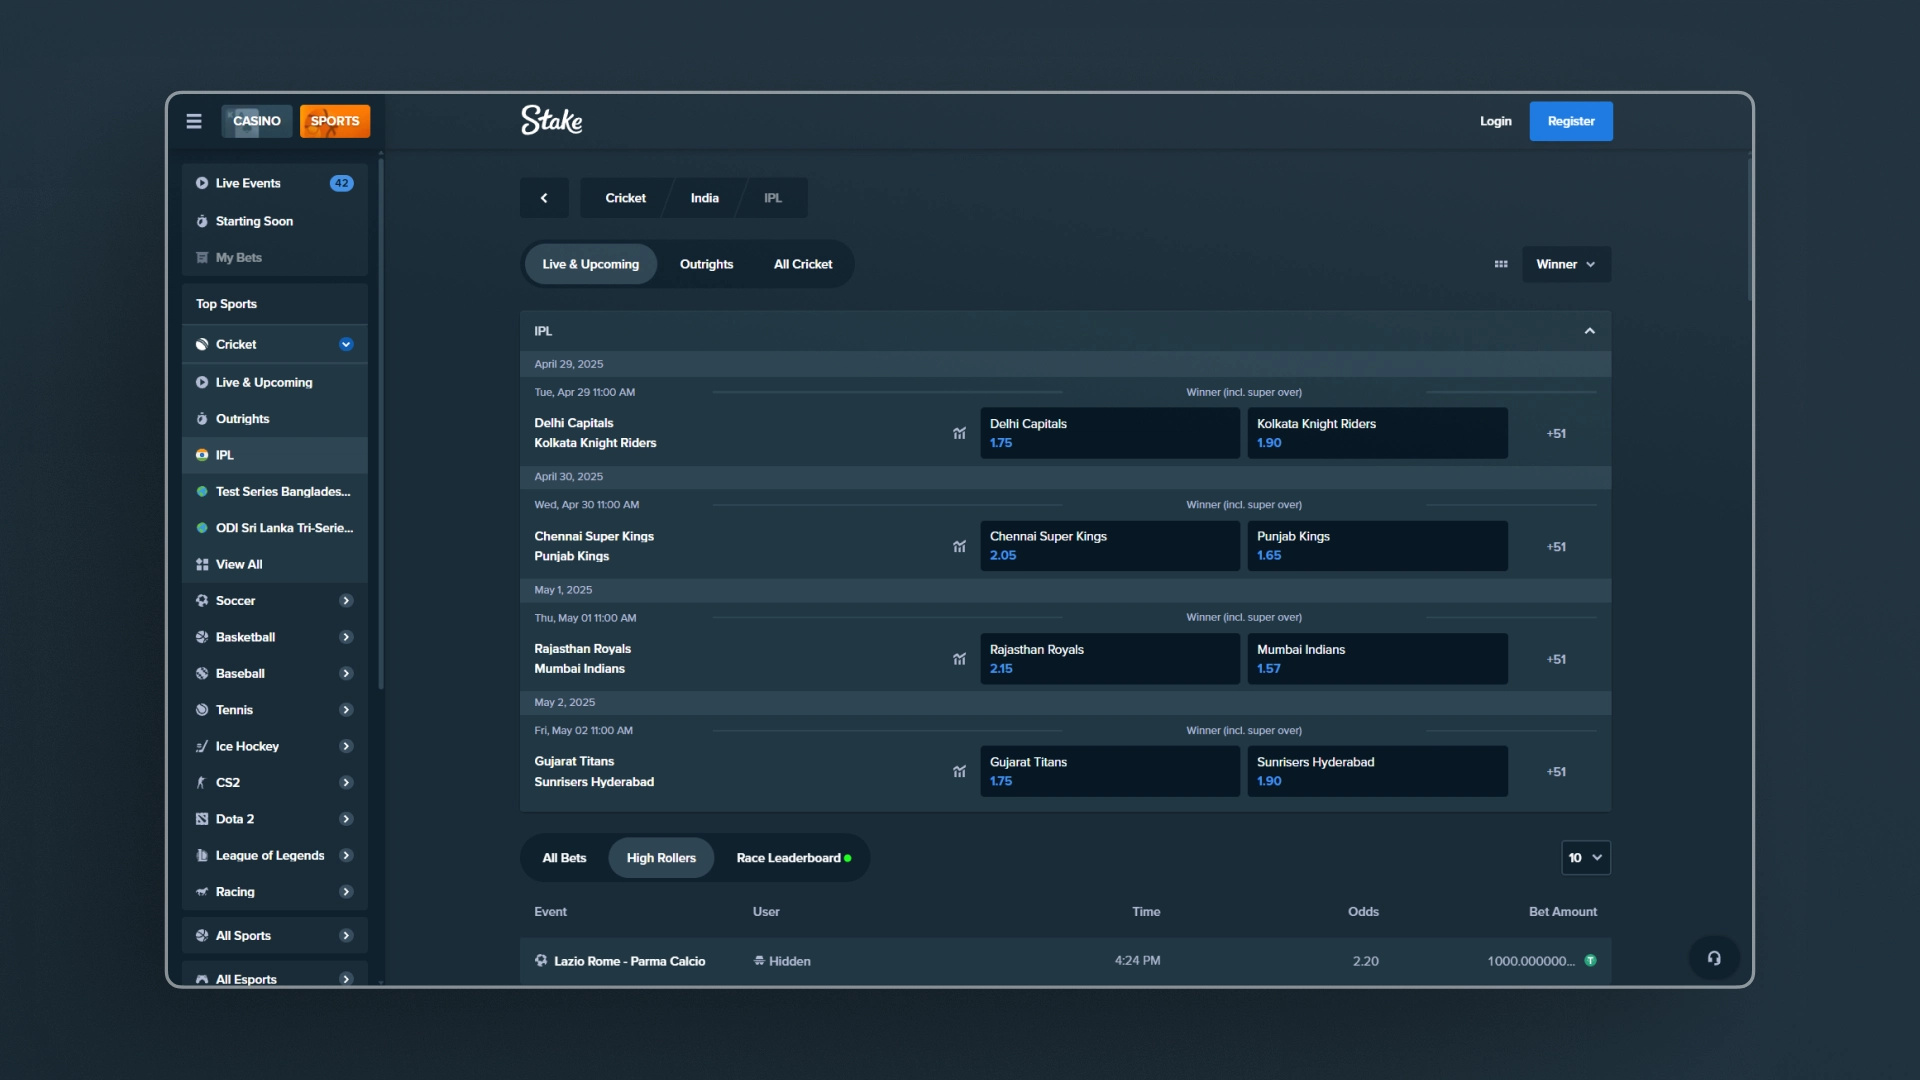This screenshot has width=1920, height=1080.
Task: Select Mumbai Indians odds 1.57
Action: pyautogui.click(x=1377, y=659)
